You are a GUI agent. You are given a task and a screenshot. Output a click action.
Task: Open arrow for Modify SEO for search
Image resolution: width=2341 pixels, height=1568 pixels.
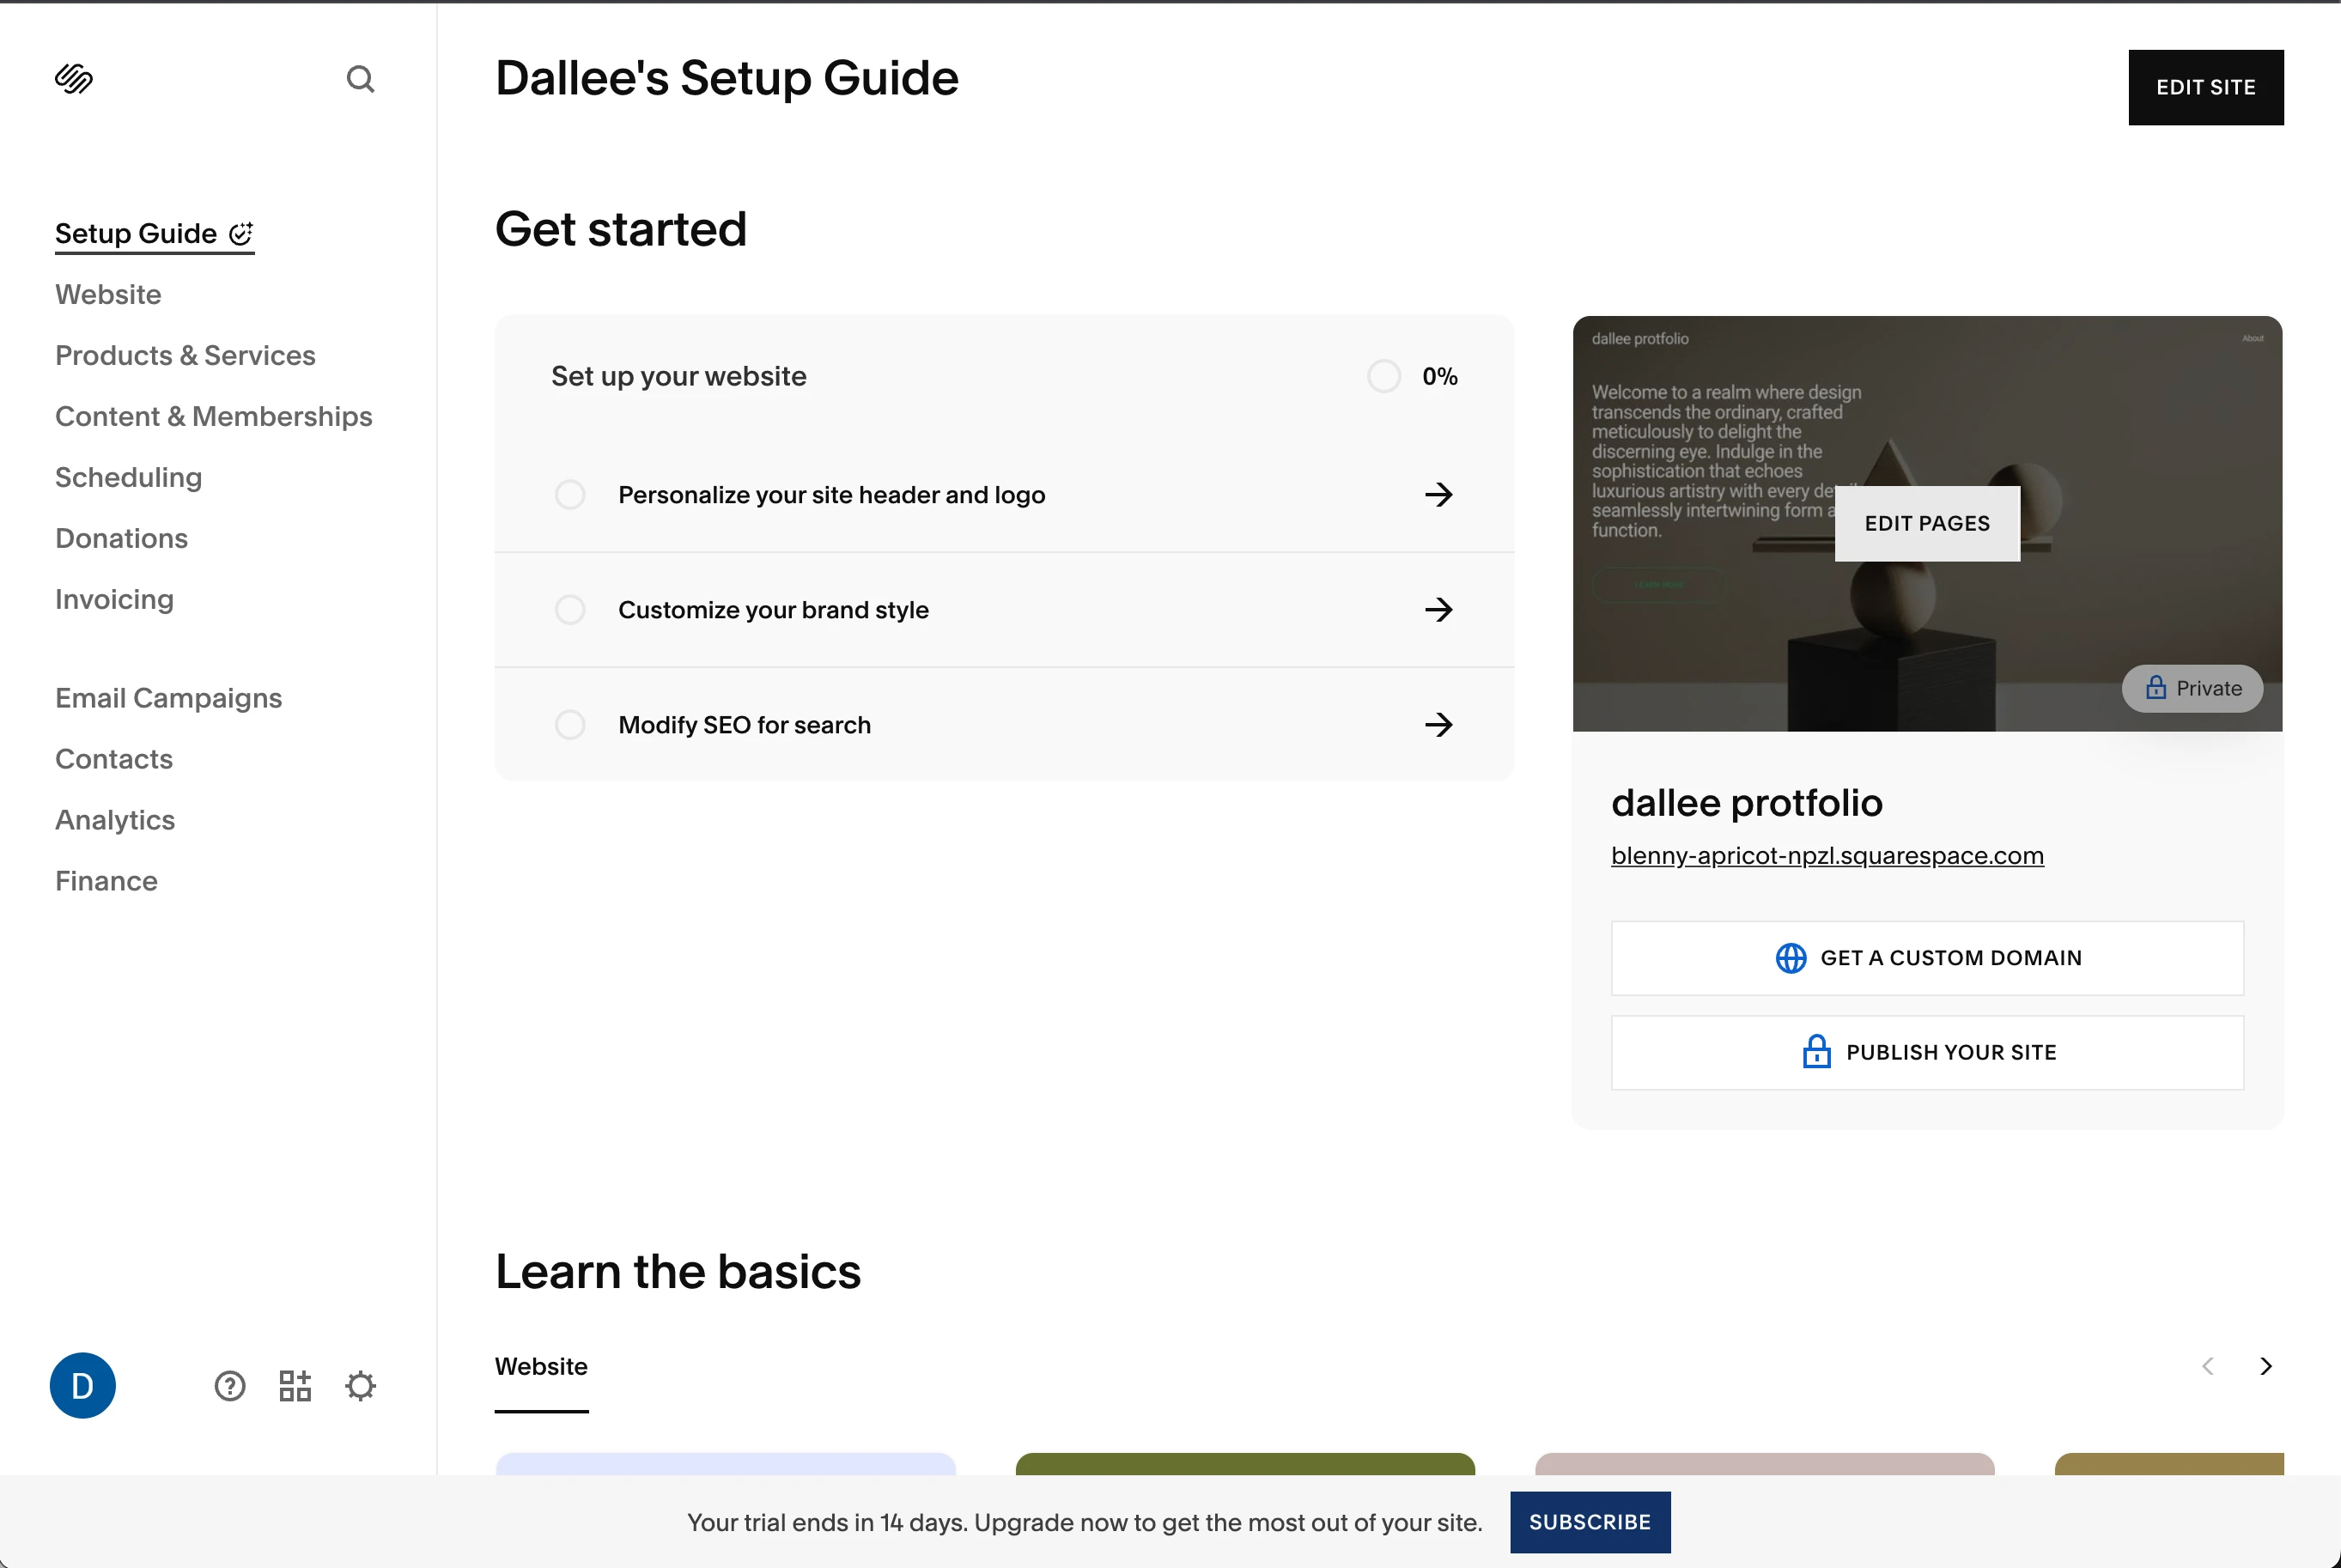pyautogui.click(x=1438, y=725)
